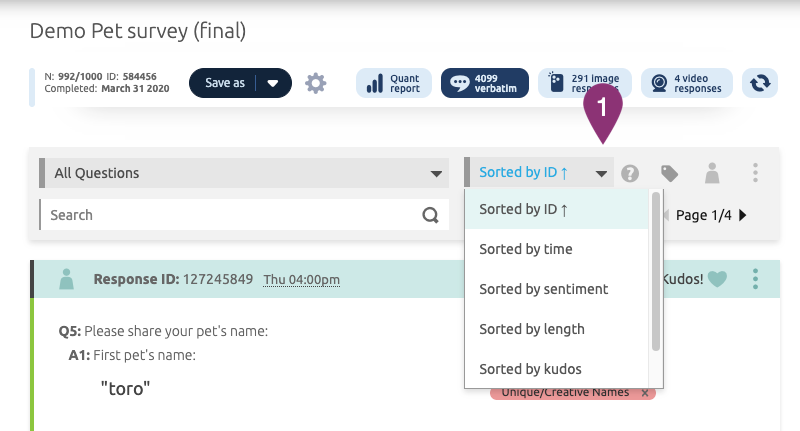
Task: Open the Save as arrow dropdown
Action: pyautogui.click(x=273, y=83)
